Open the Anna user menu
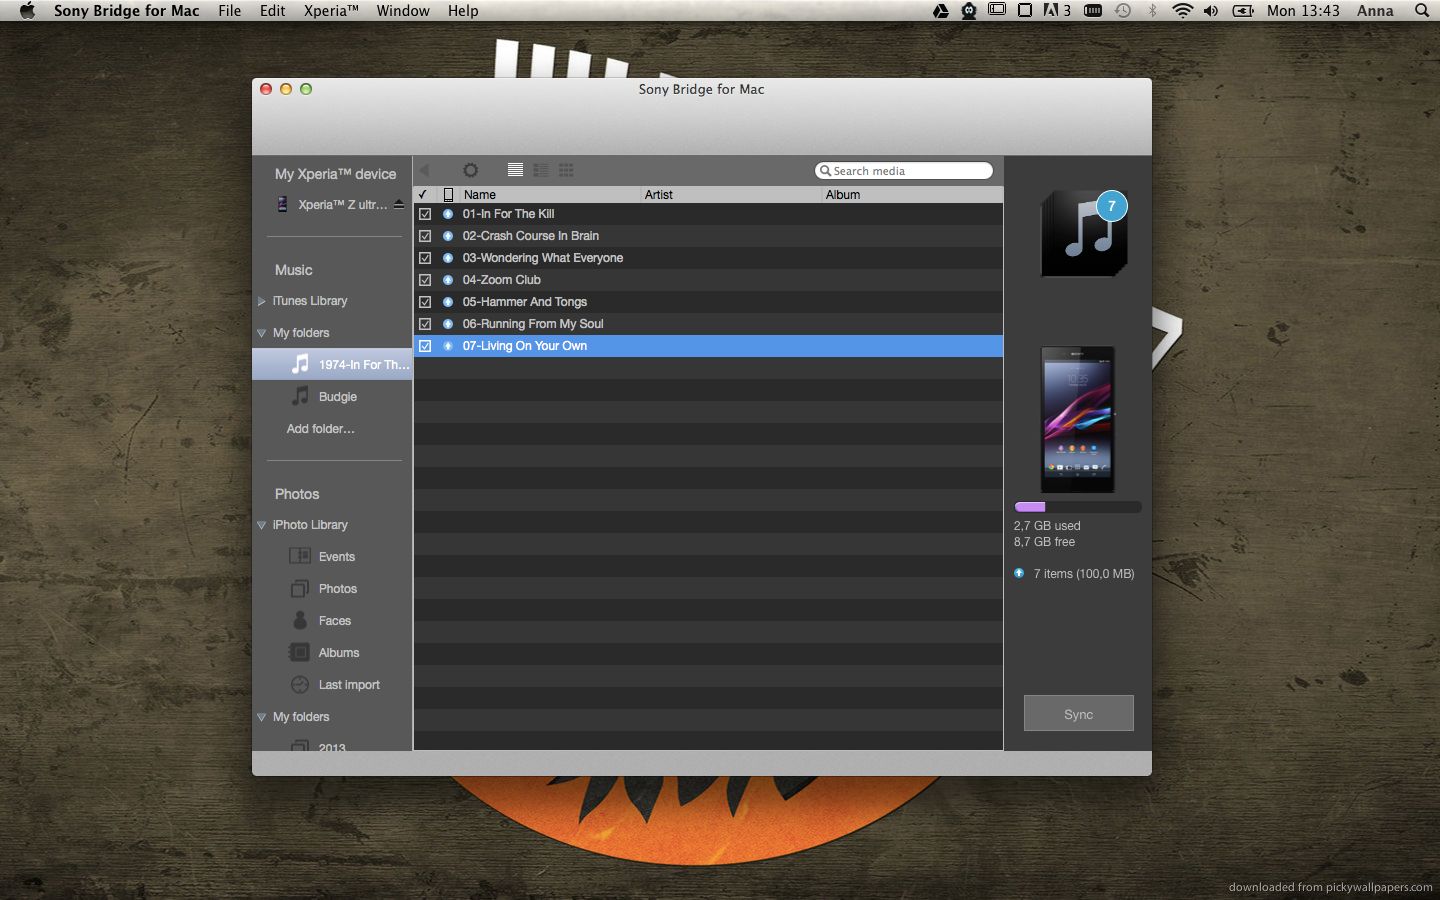 point(1375,11)
